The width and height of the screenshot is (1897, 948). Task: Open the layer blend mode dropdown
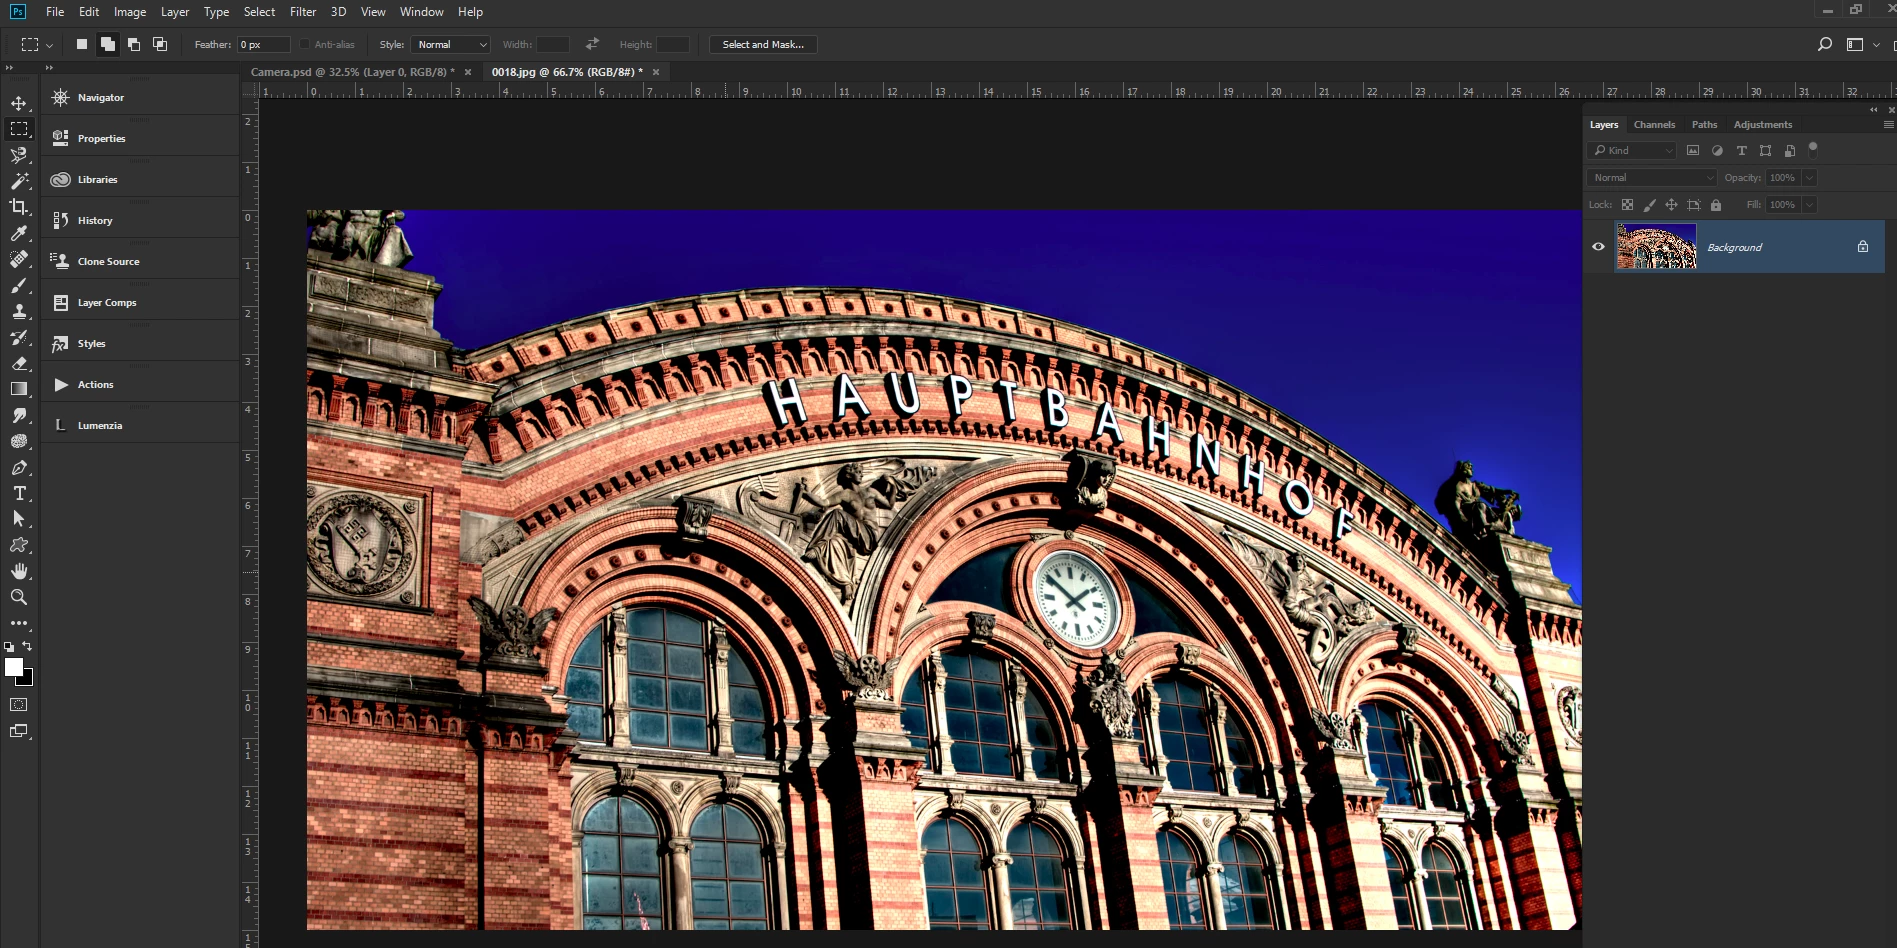(x=1651, y=177)
